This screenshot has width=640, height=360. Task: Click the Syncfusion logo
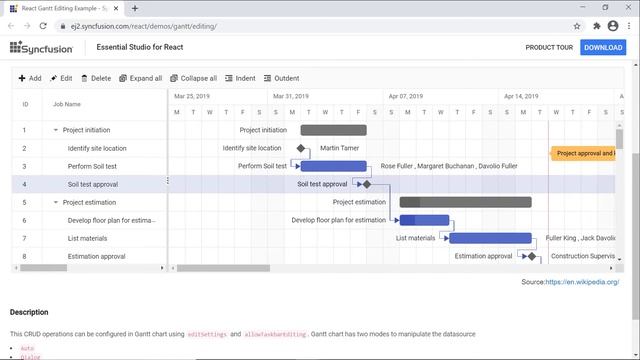(x=41, y=47)
